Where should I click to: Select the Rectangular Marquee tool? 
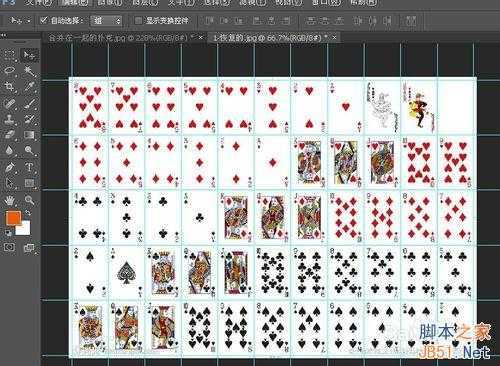click(x=10, y=54)
